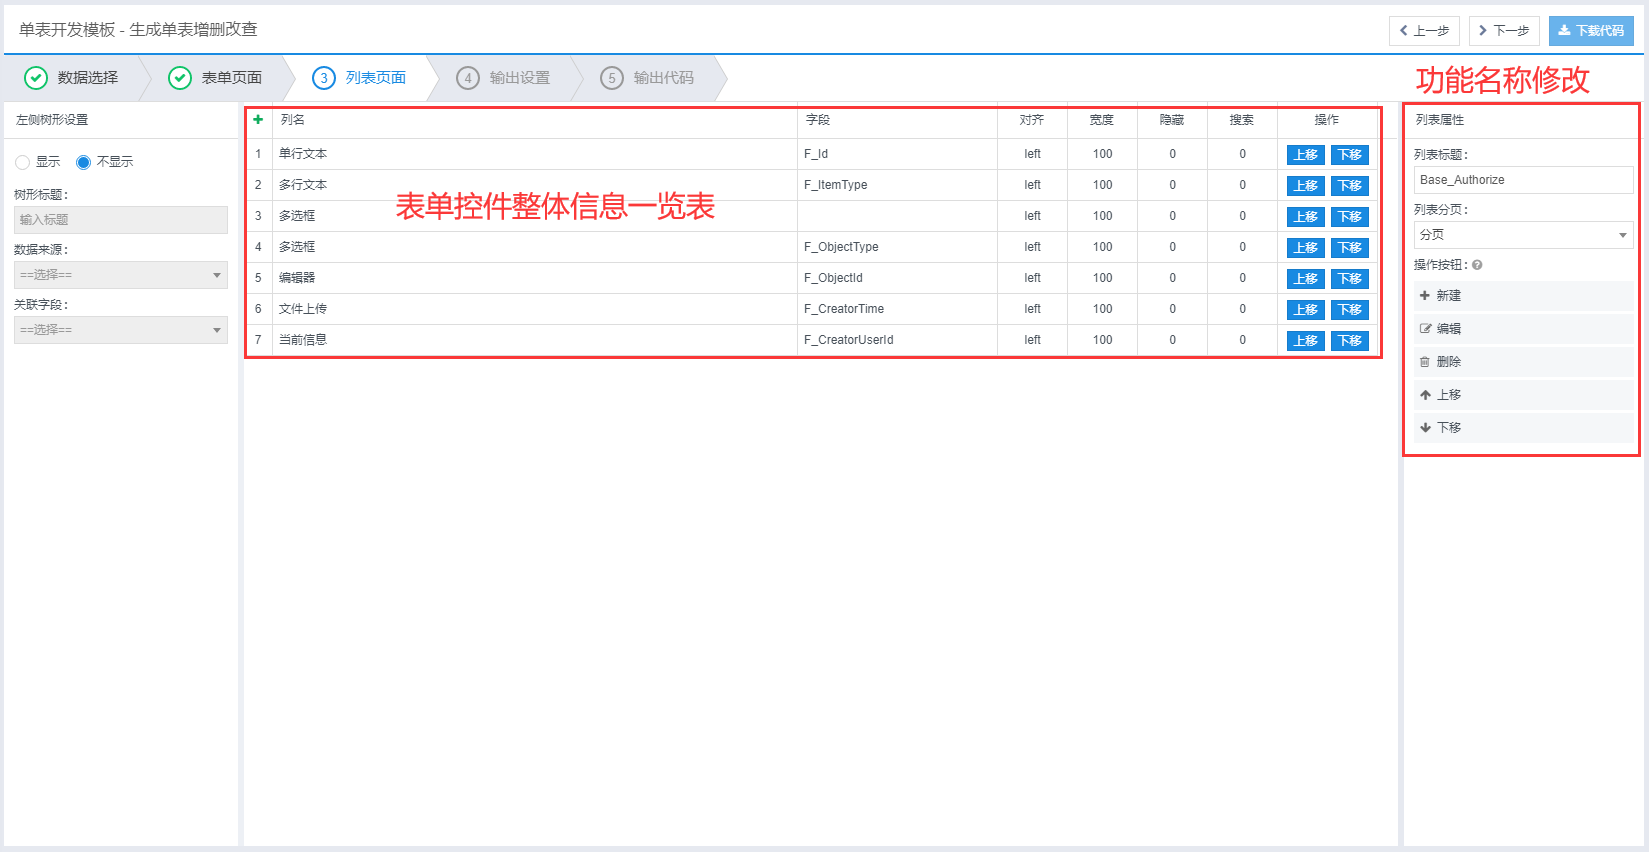1649x852 pixels.
Task: Click the trash icon for 删除
Action: tap(1425, 362)
